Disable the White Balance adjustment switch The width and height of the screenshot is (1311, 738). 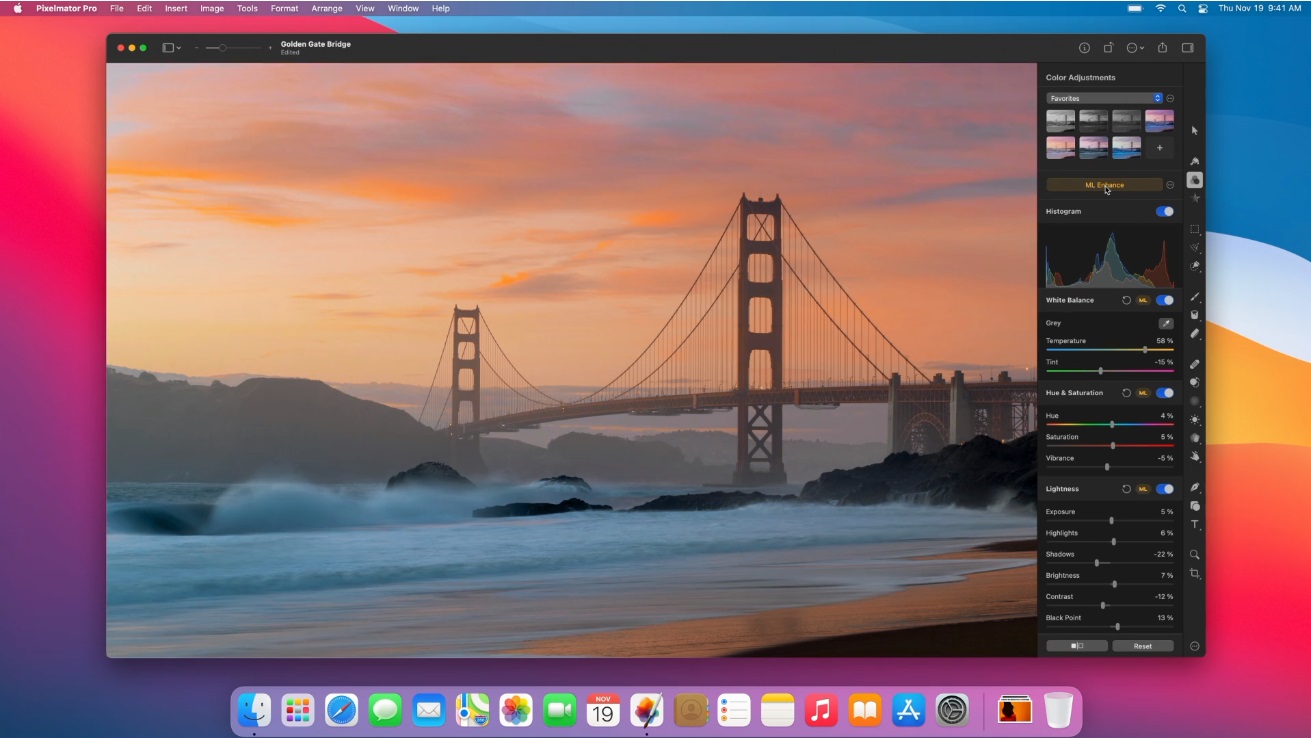coord(1164,300)
